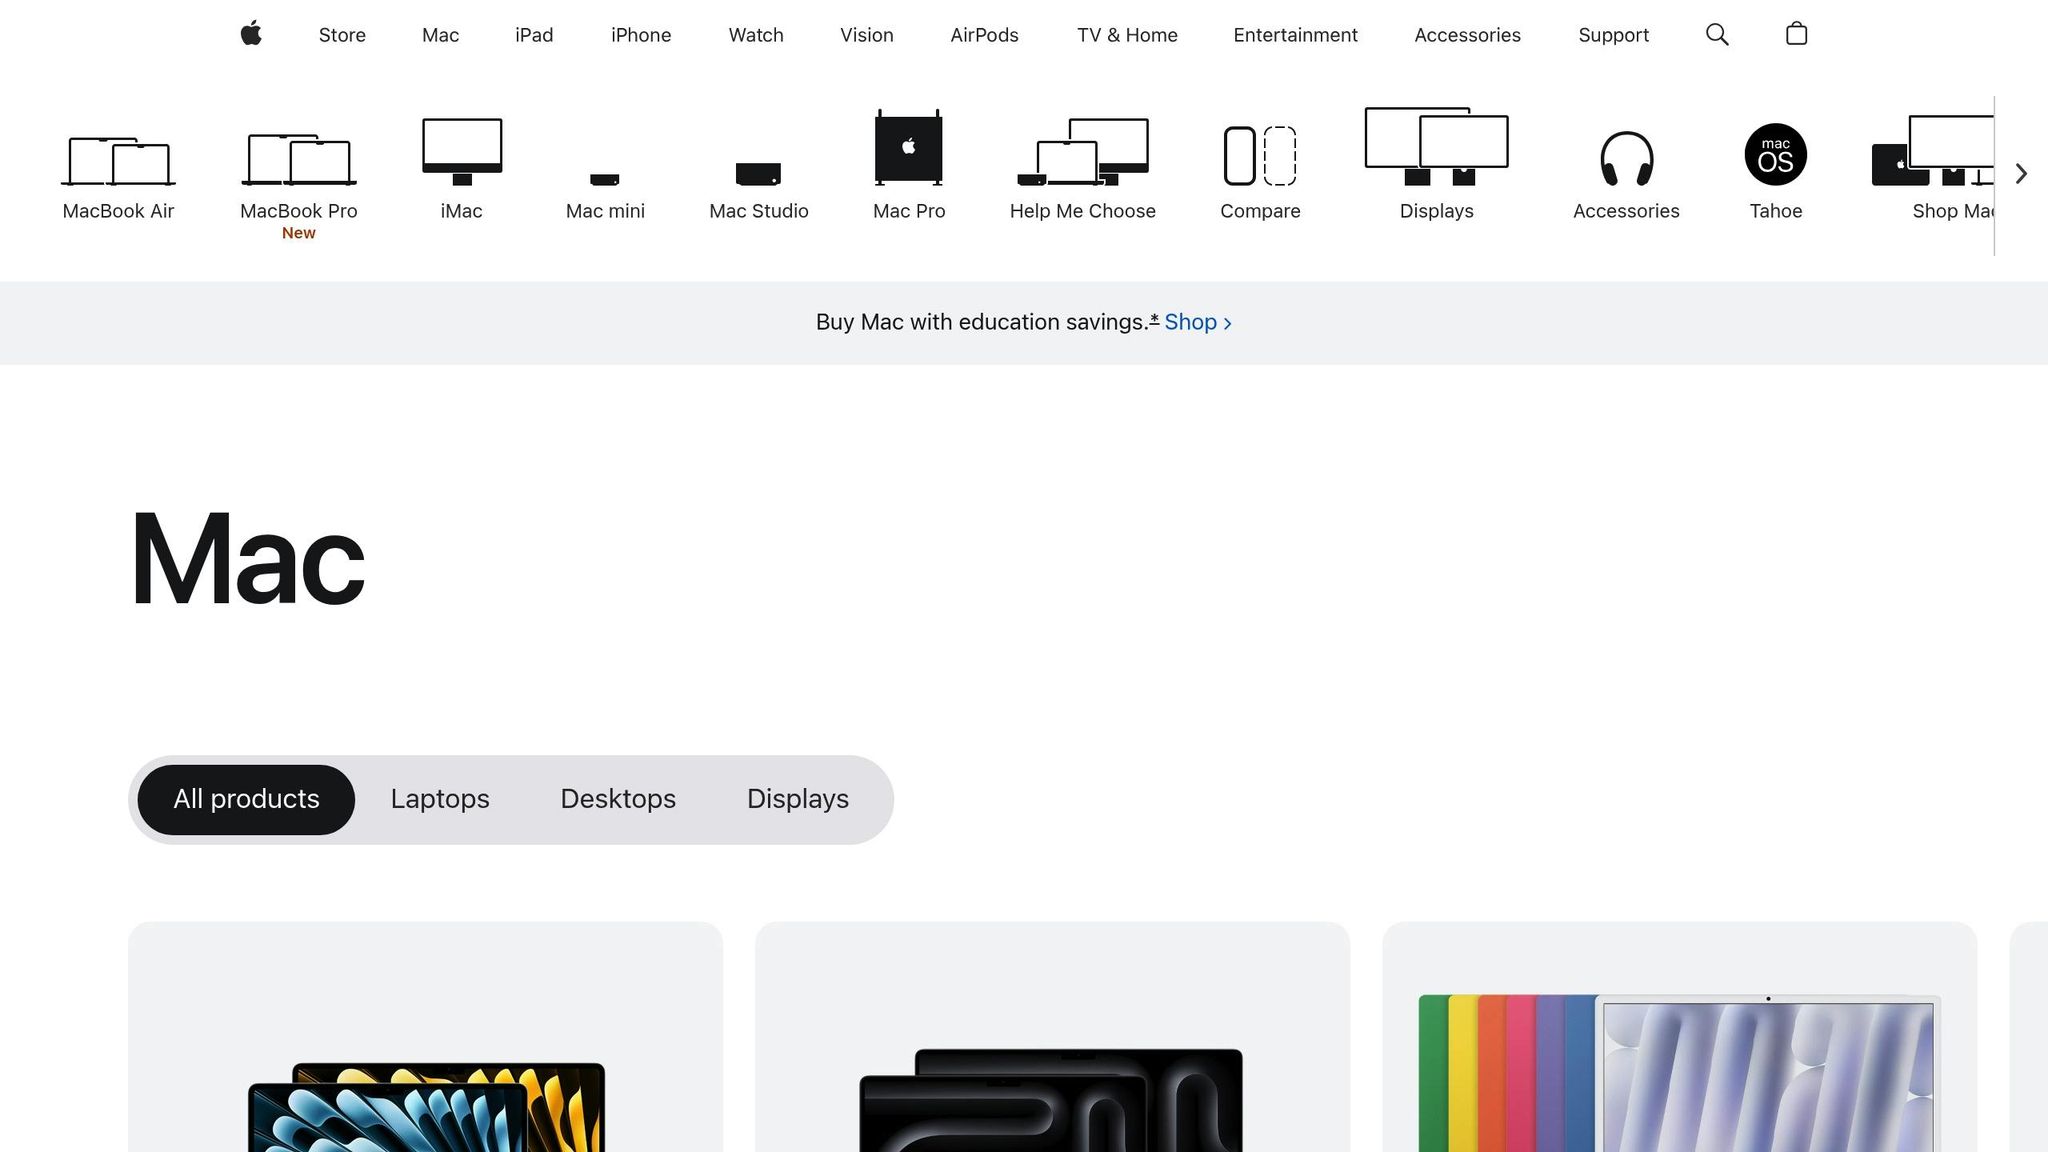Switch to the Desktops filter tab
This screenshot has width=2048, height=1152.
(x=618, y=799)
